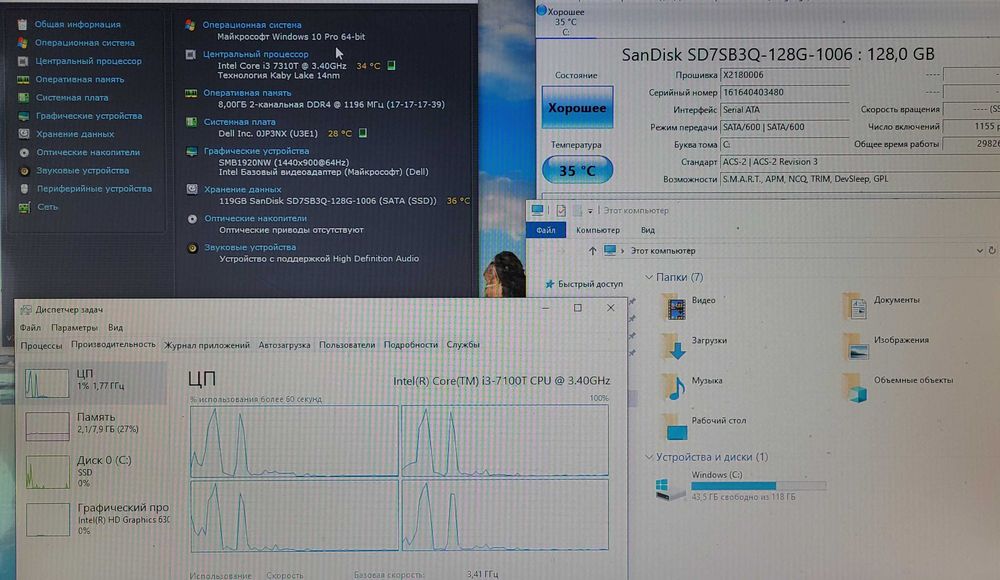Screen dimensions: 1000x580
Task: Open Оперативная память sidebar entry
Action: tap(79, 79)
